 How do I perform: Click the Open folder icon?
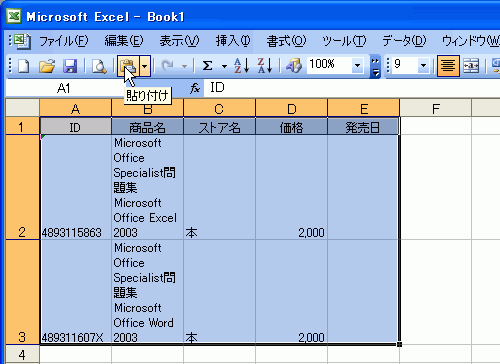[47, 66]
